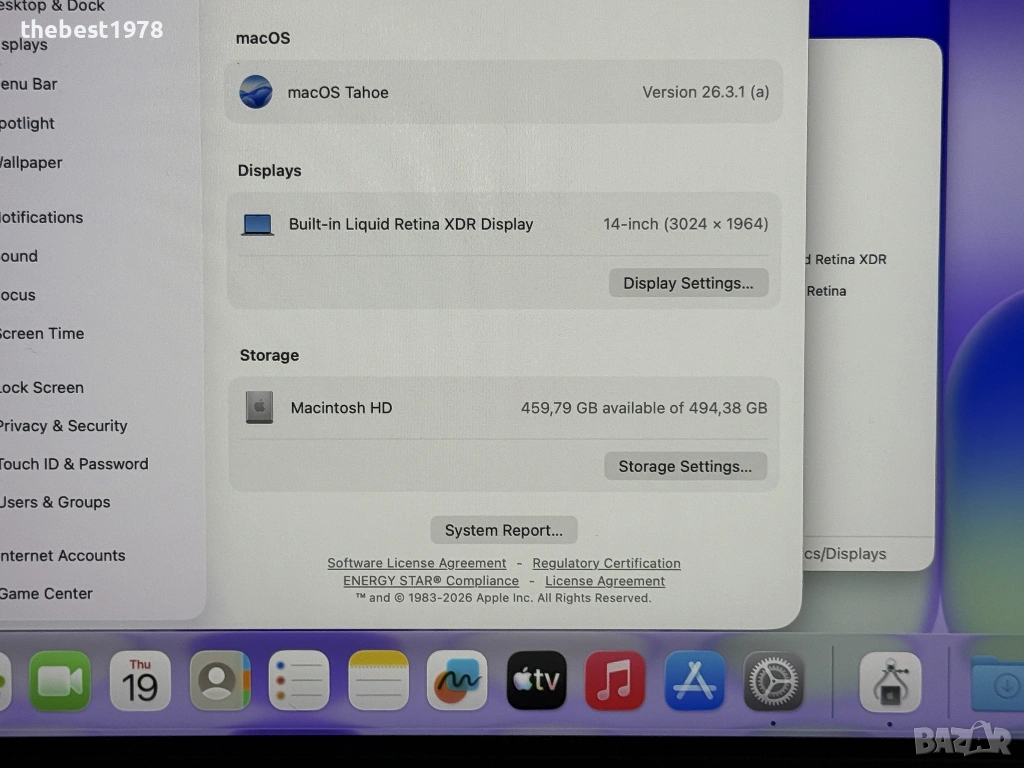The width and height of the screenshot is (1024, 768).
Task: Click the System Information Dock icon
Action: point(890,683)
